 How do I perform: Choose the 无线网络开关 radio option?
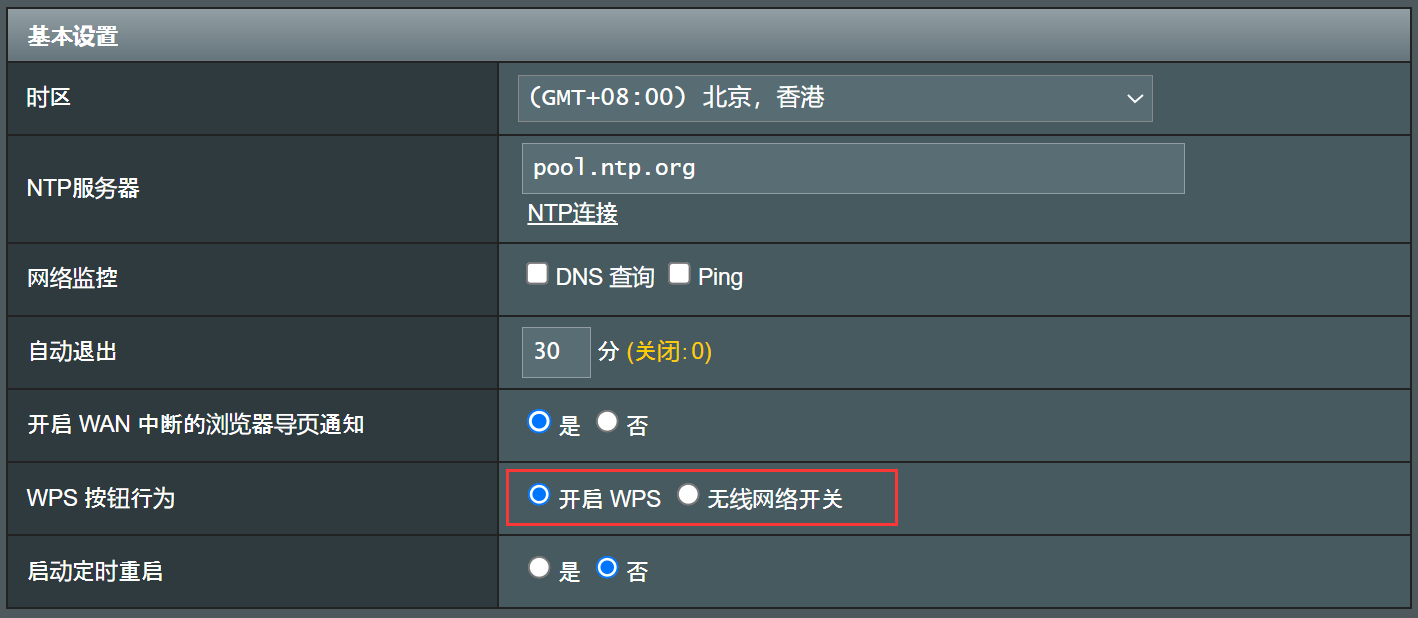(688, 495)
